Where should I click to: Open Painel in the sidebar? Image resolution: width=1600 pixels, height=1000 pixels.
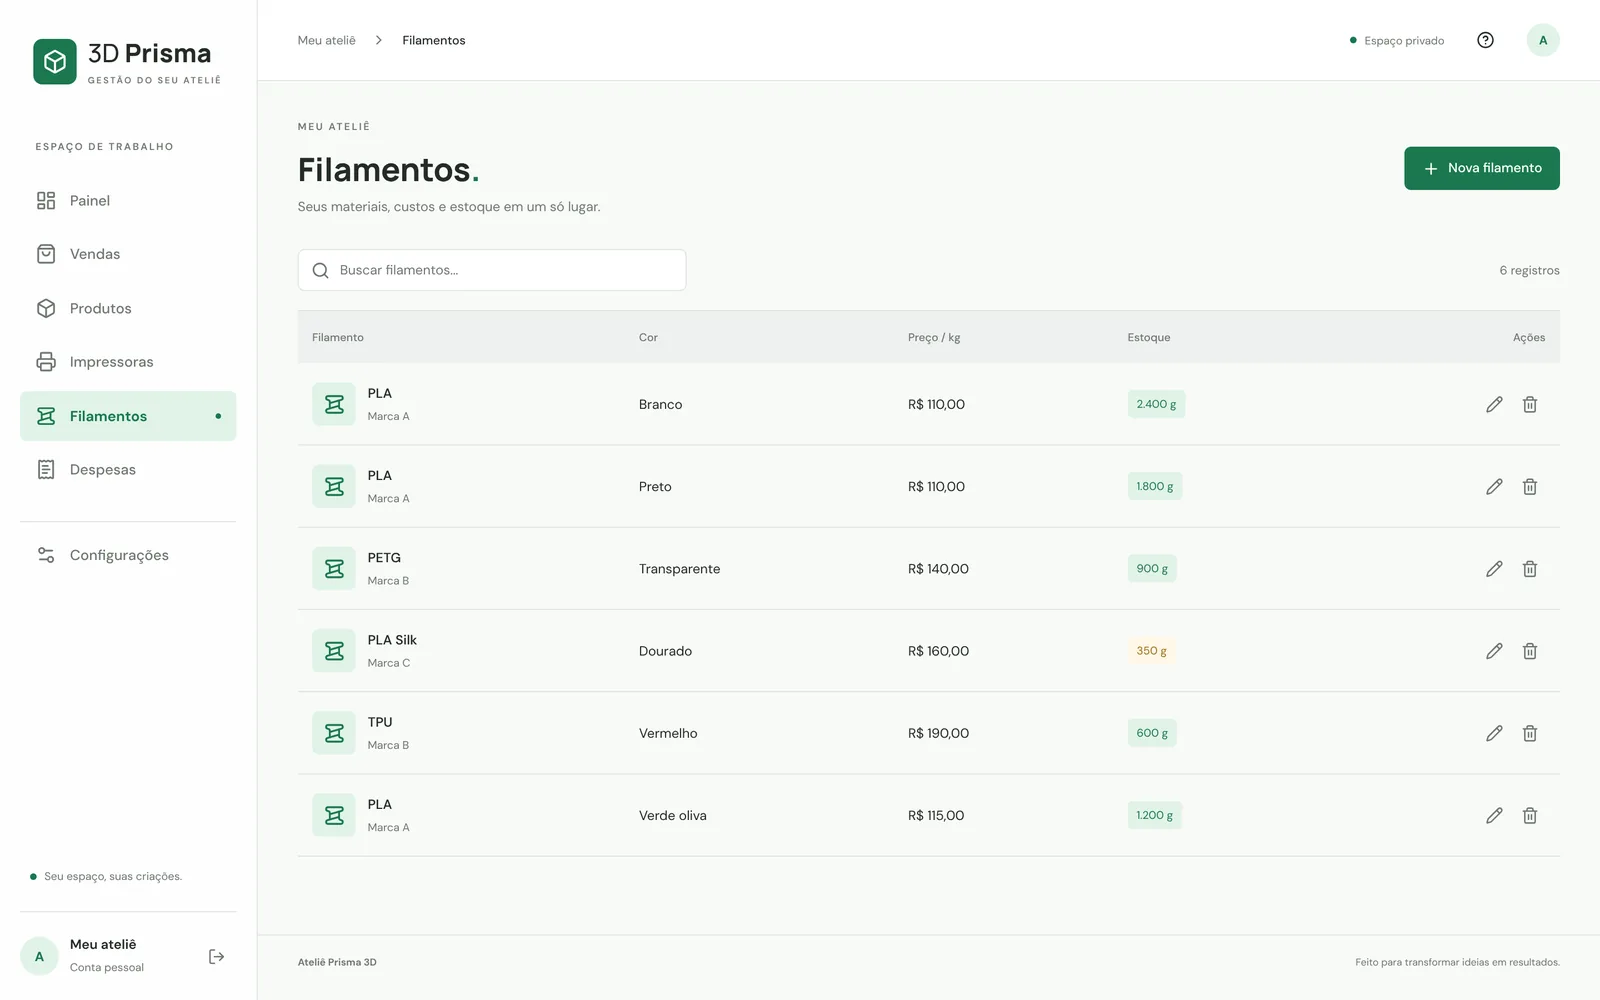click(128, 200)
